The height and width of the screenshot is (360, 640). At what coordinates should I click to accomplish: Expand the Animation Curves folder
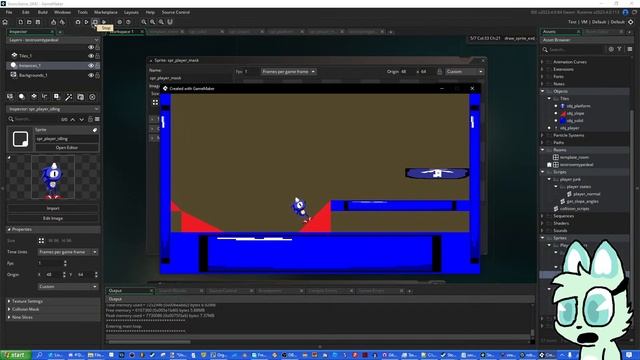(542, 62)
